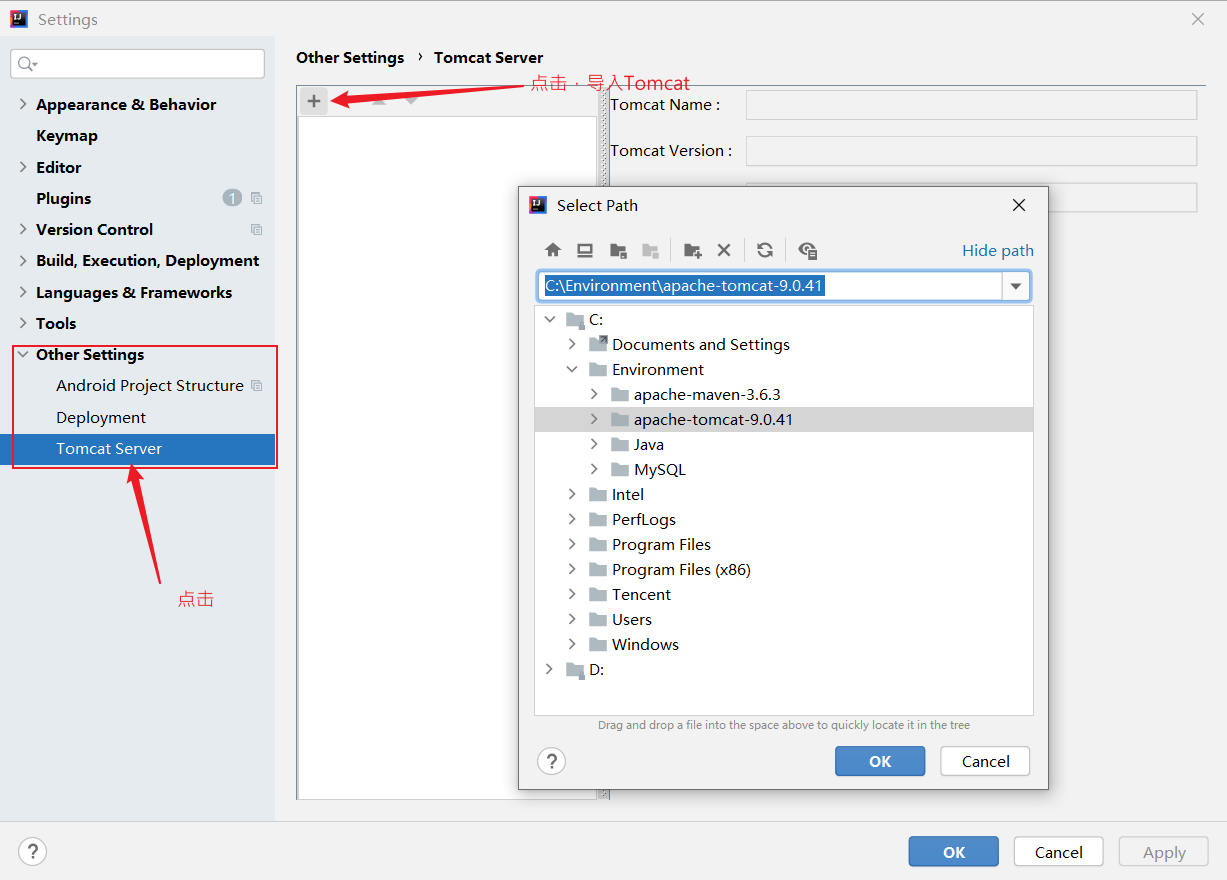Open the Plugins settings page
1227x880 pixels.
click(64, 198)
